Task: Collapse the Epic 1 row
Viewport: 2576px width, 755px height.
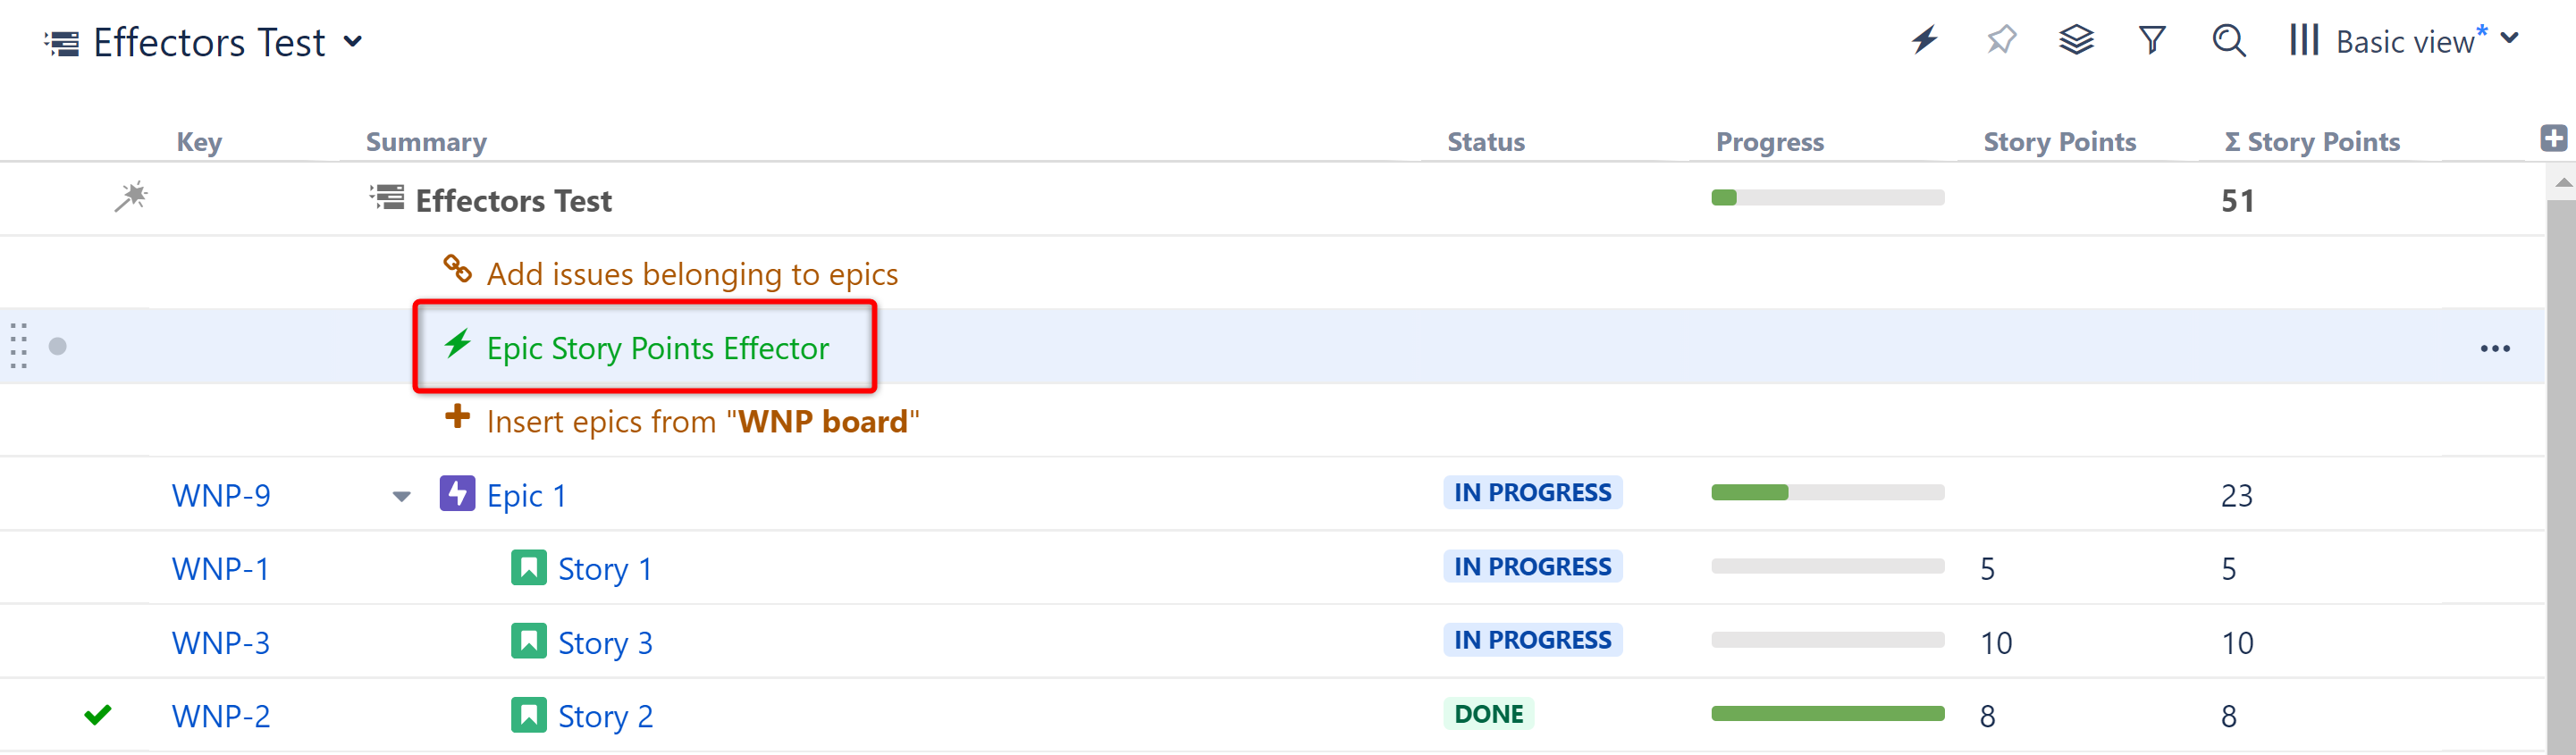Action: (x=402, y=496)
